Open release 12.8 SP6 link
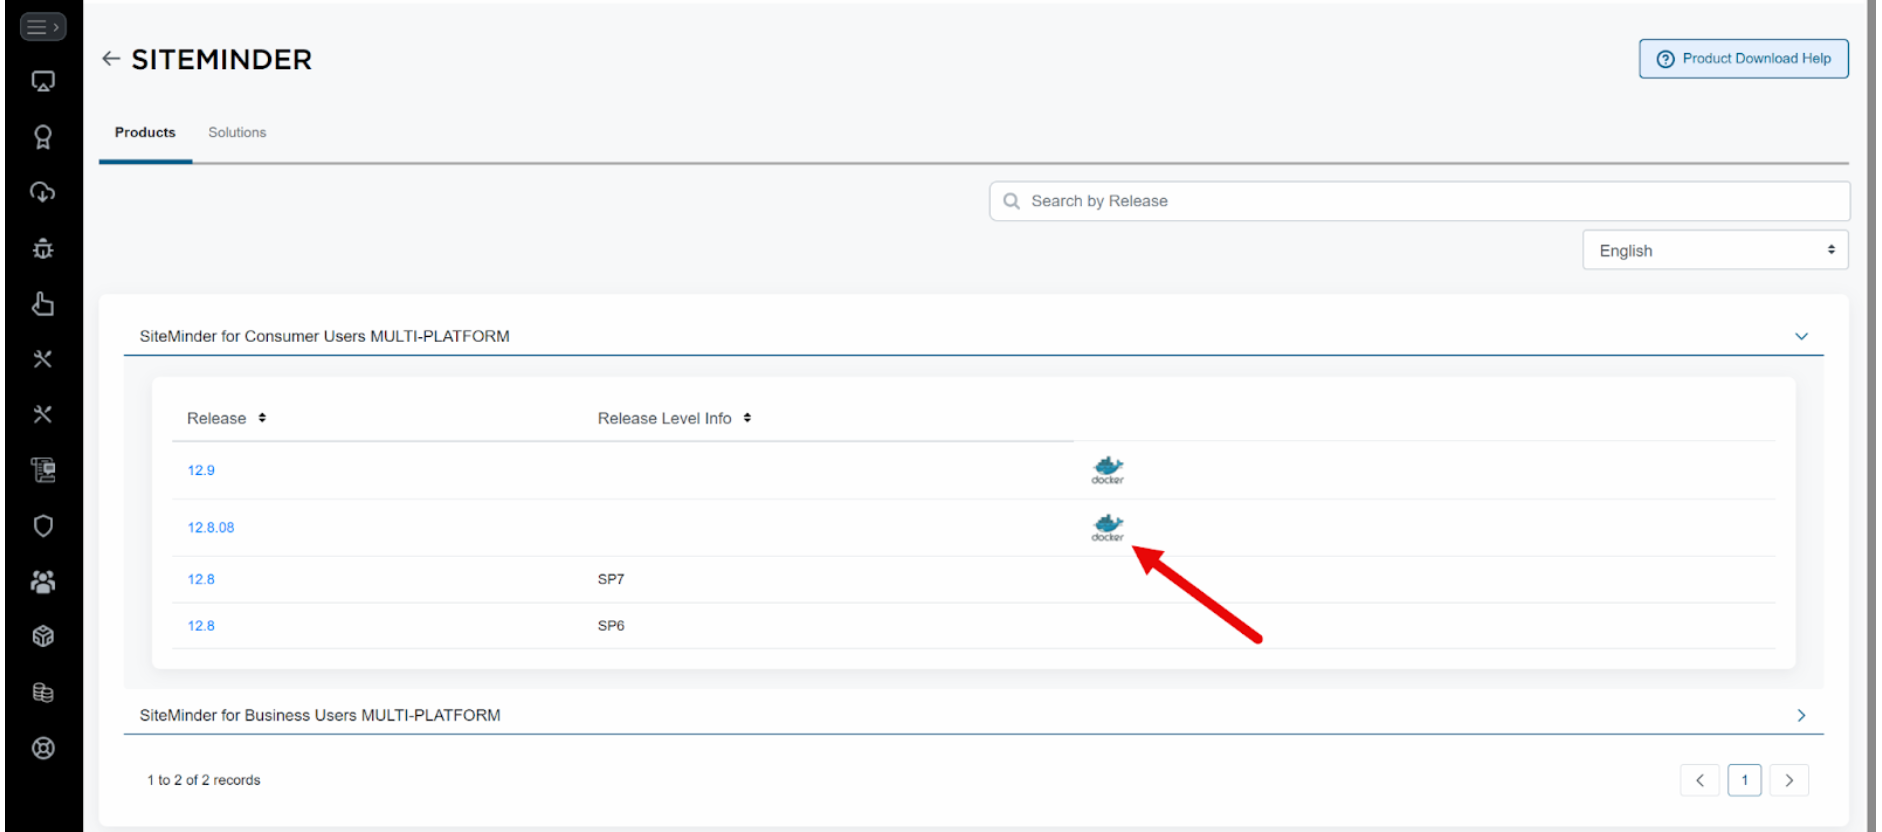 (201, 626)
